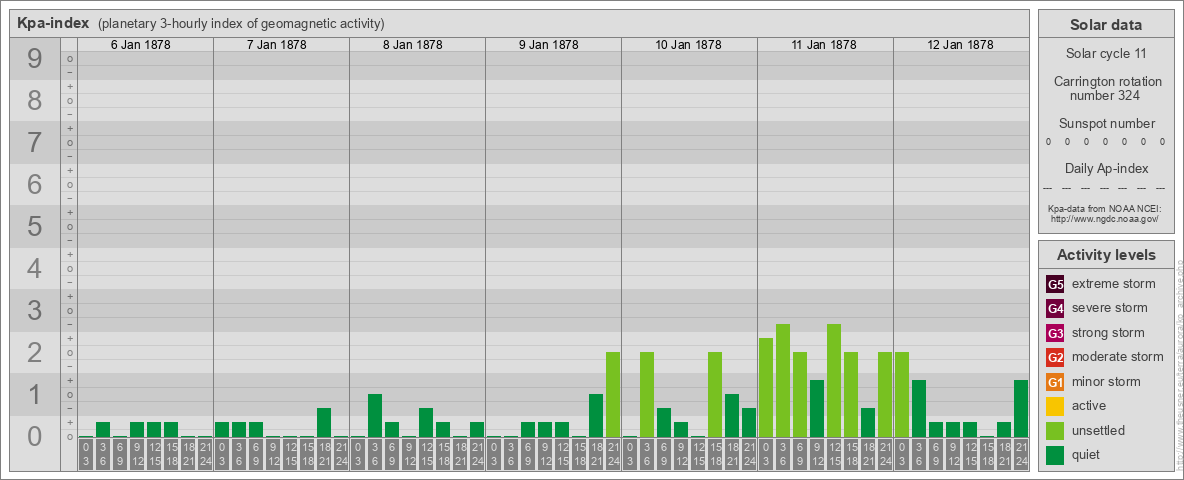Click the 9 Jan 18-21h dark green bar
The image size is (1184, 480).
[596, 416]
